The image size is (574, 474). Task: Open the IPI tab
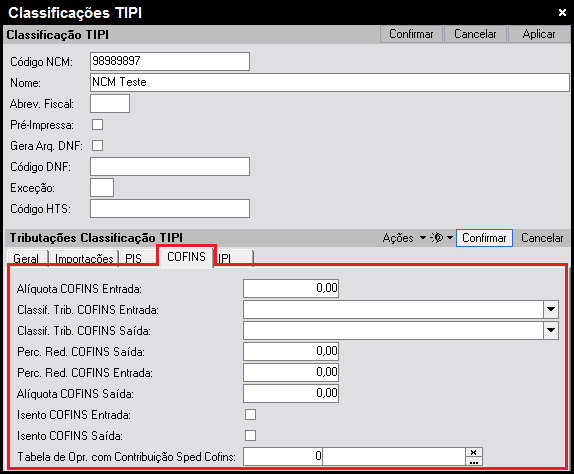(x=234, y=259)
